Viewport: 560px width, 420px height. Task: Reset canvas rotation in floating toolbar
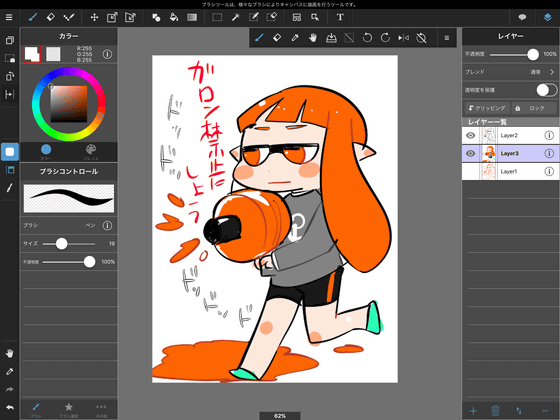click(x=421, y=38)
